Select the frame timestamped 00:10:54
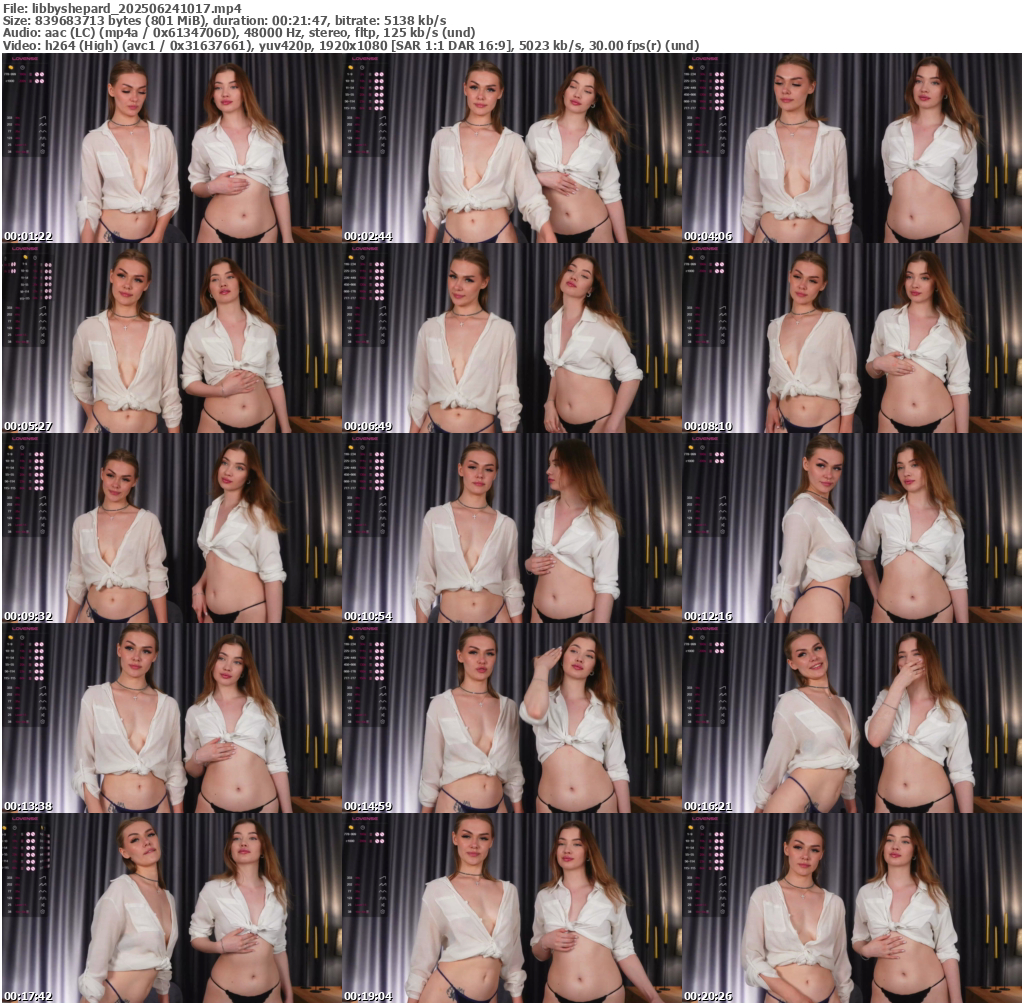 (x=511, y=528)
